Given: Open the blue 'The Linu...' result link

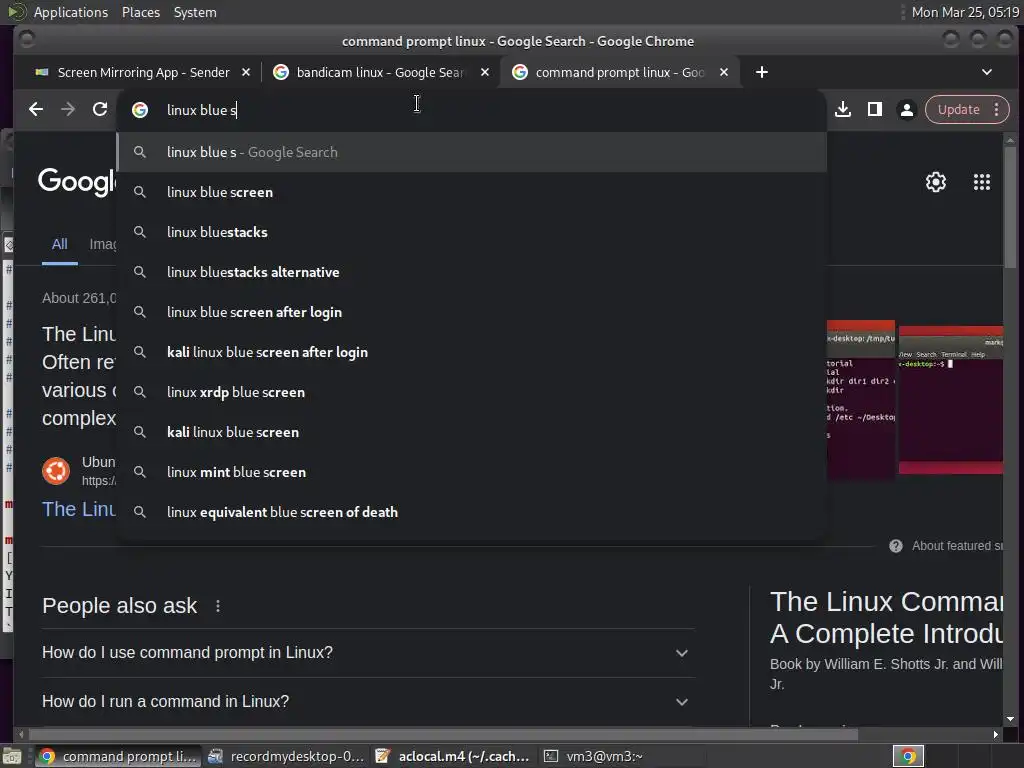Looking at the screenshot, I should tap(78, 509).
